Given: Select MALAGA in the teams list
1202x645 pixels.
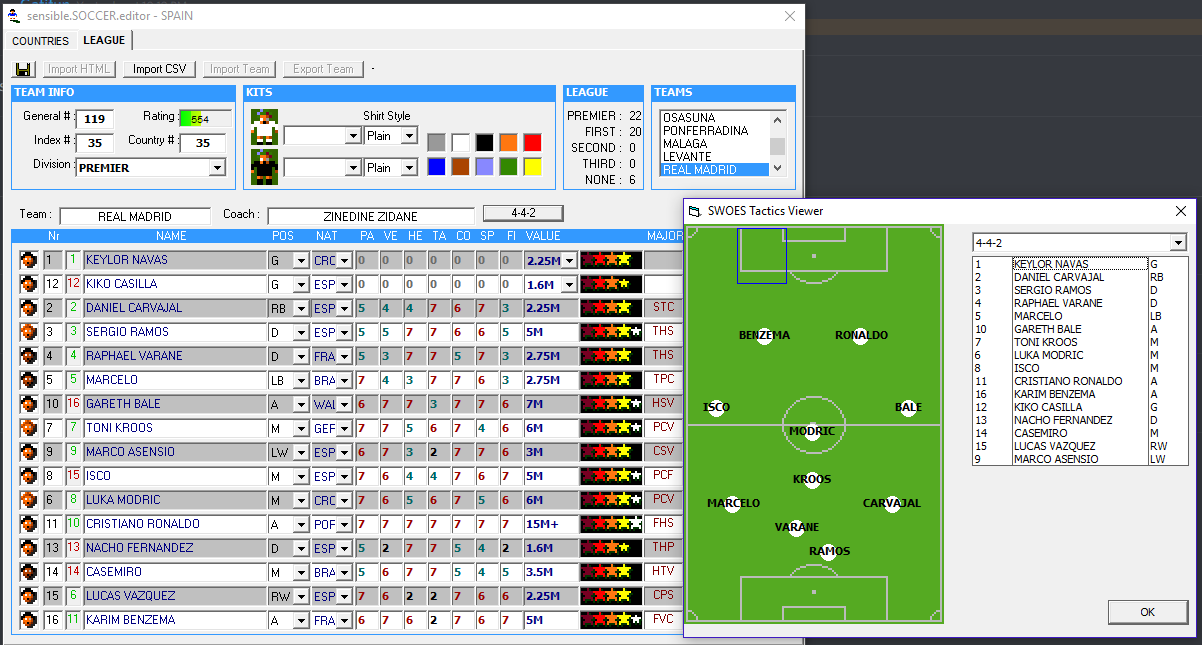Looking at the screenshot, I should point(685,144).
